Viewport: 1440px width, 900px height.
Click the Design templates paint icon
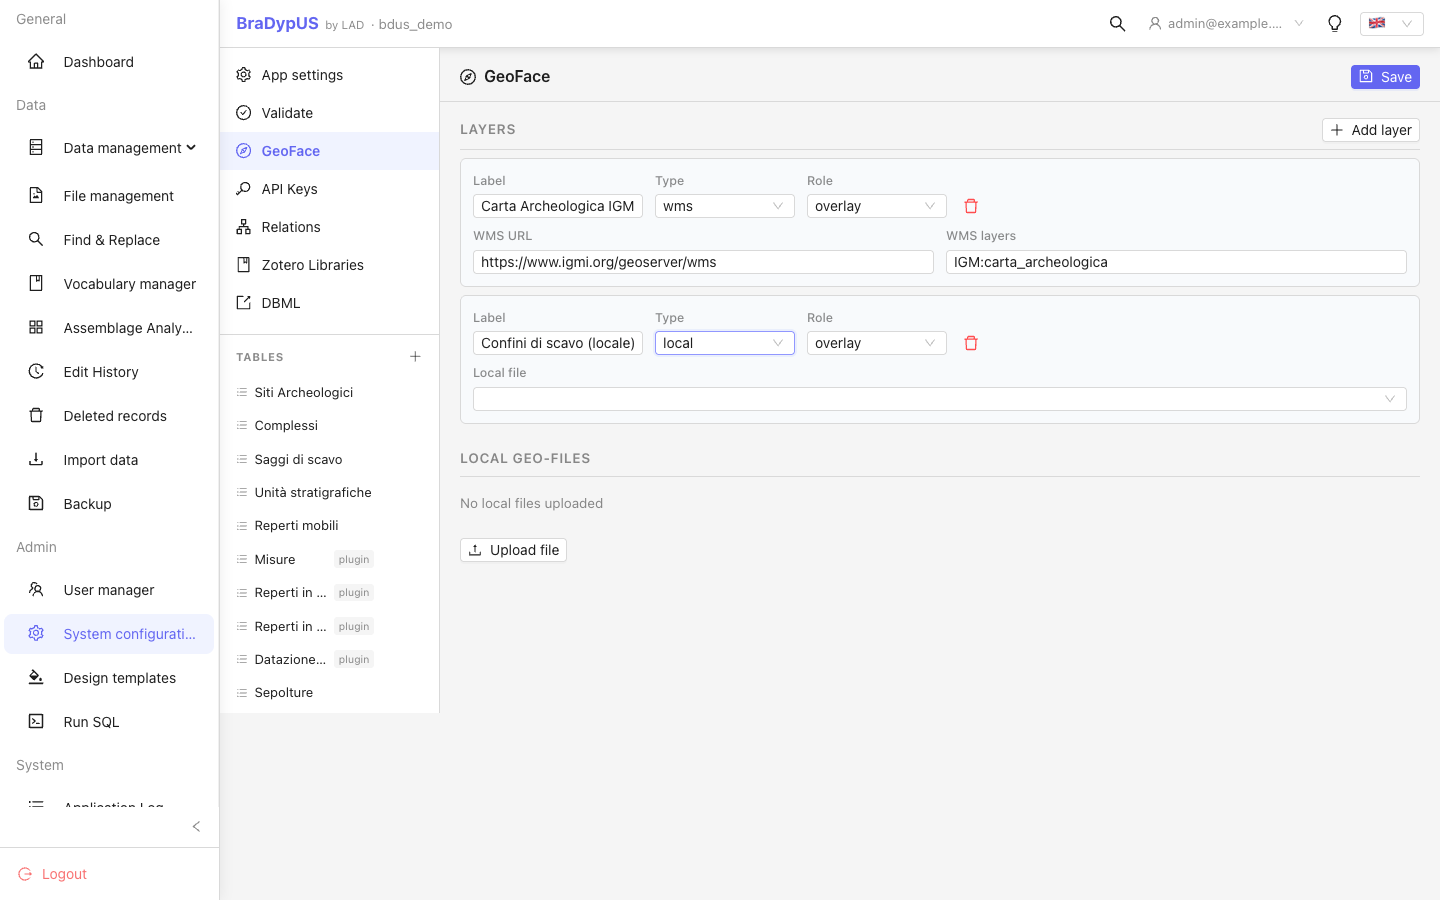click(36, 678)
